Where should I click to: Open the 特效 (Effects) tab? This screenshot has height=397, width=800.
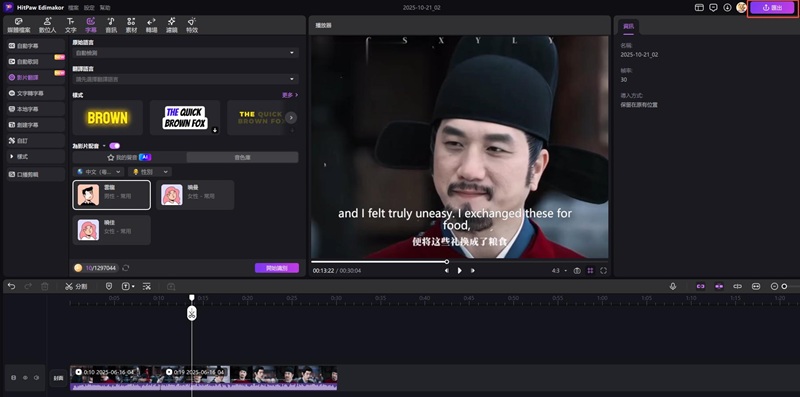click(192, 26)
